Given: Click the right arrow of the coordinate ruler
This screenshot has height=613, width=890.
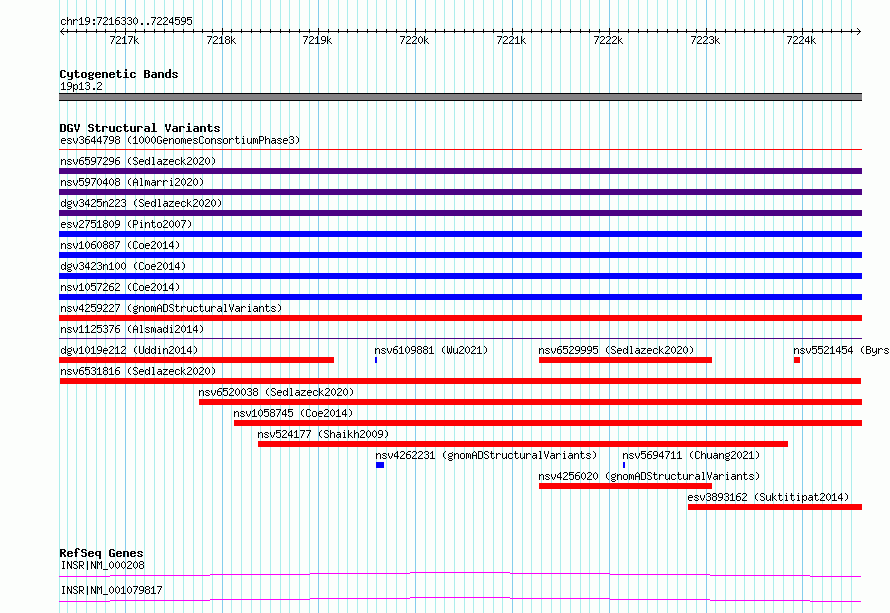Looking at the screenshot, I should pos(858,32).
